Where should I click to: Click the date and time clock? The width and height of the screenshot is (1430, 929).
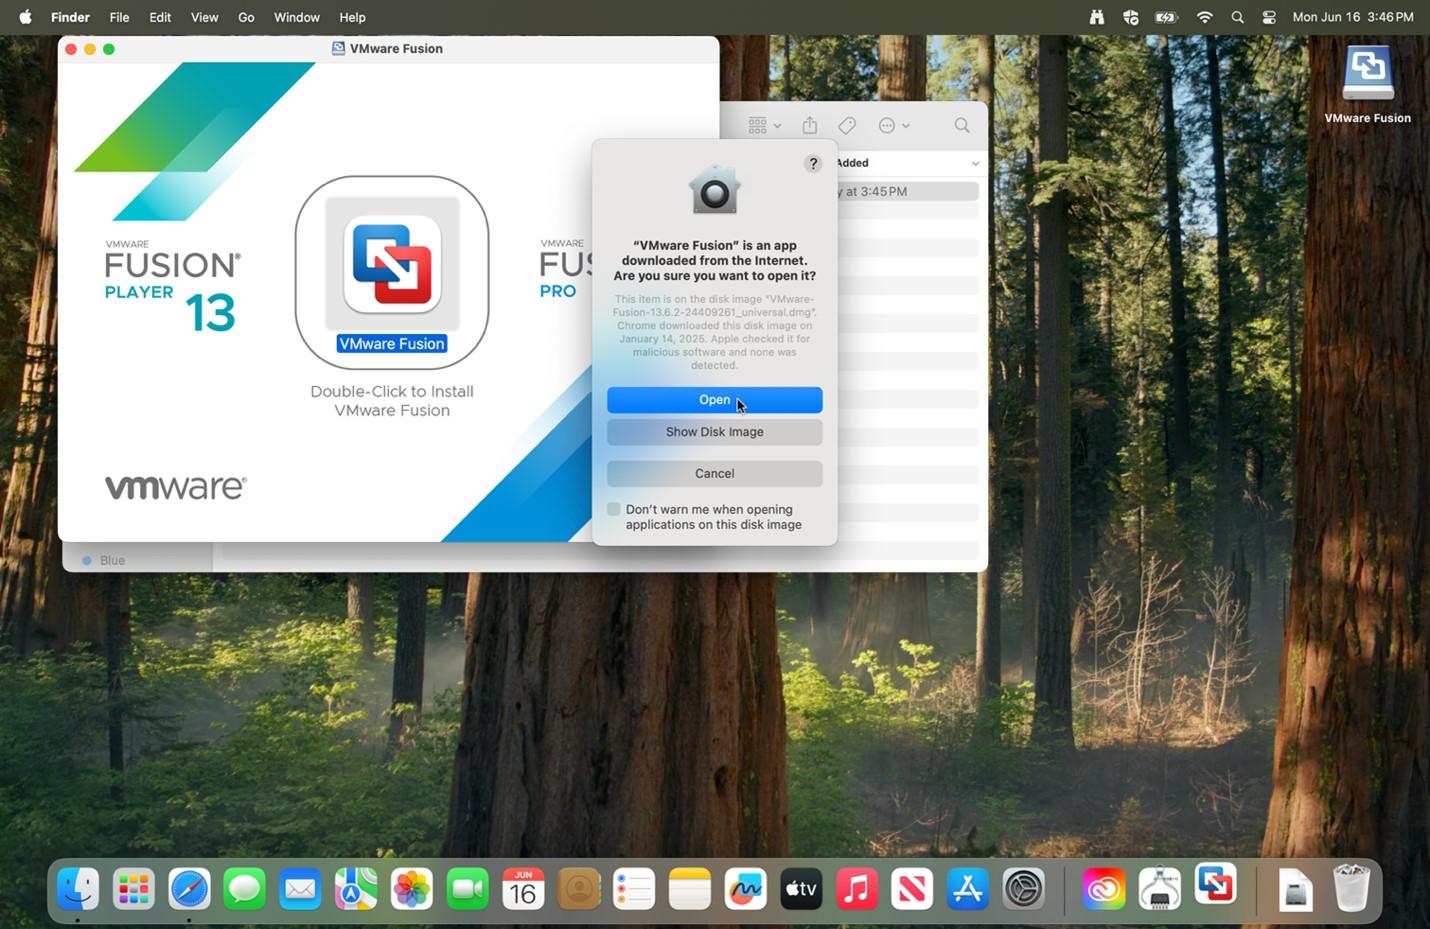[x=1353, y=17]
